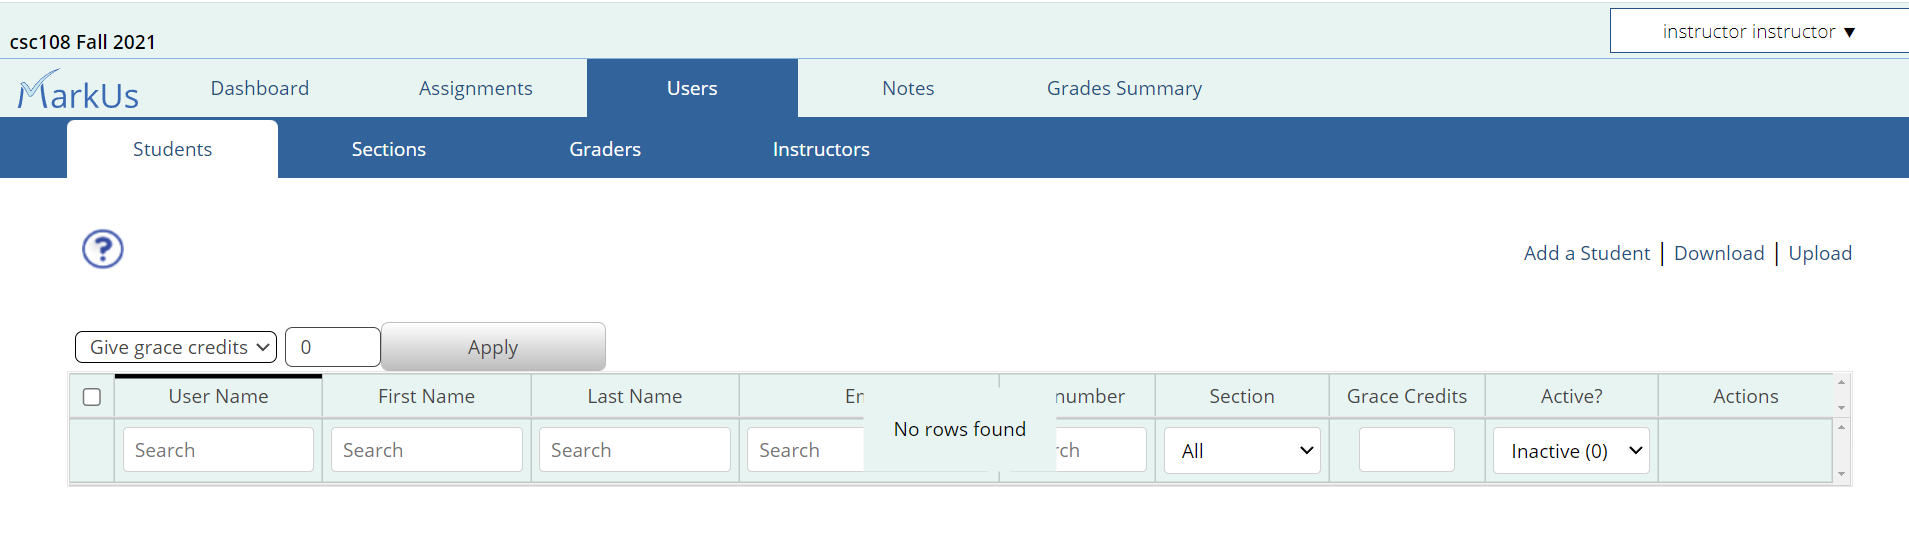Click the Upload link
The width and height of the screenshot is (1909, 540).
pos(1820,253)
